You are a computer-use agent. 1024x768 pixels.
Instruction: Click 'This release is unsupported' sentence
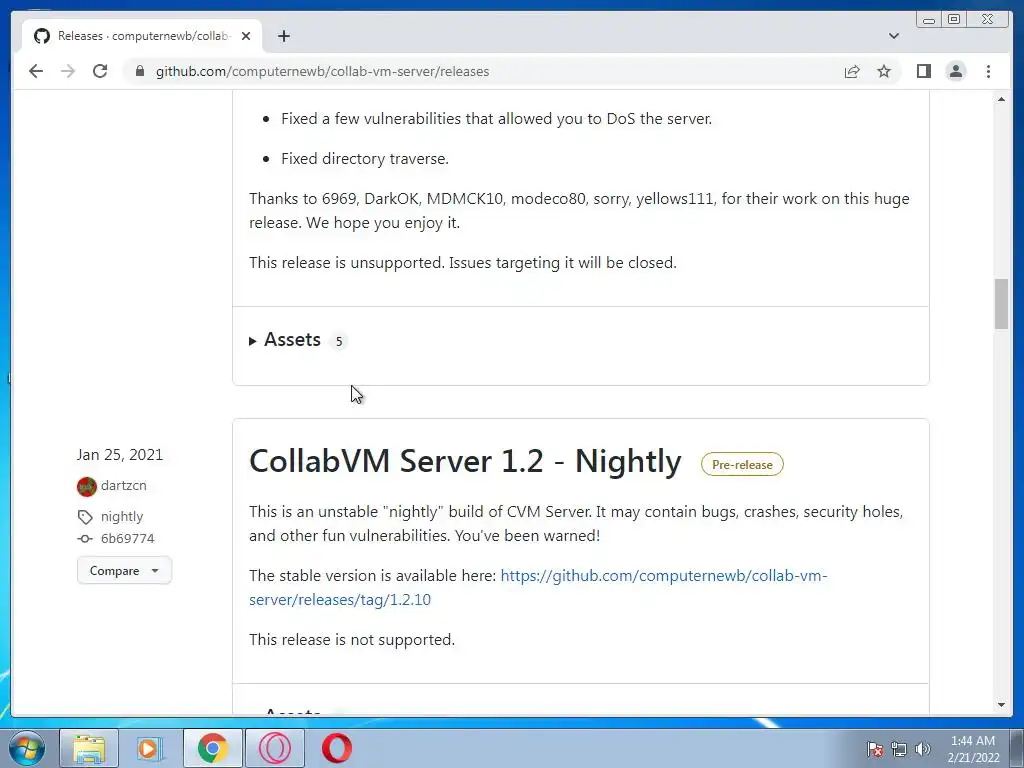pyautogui.click(x=462, y=263)
